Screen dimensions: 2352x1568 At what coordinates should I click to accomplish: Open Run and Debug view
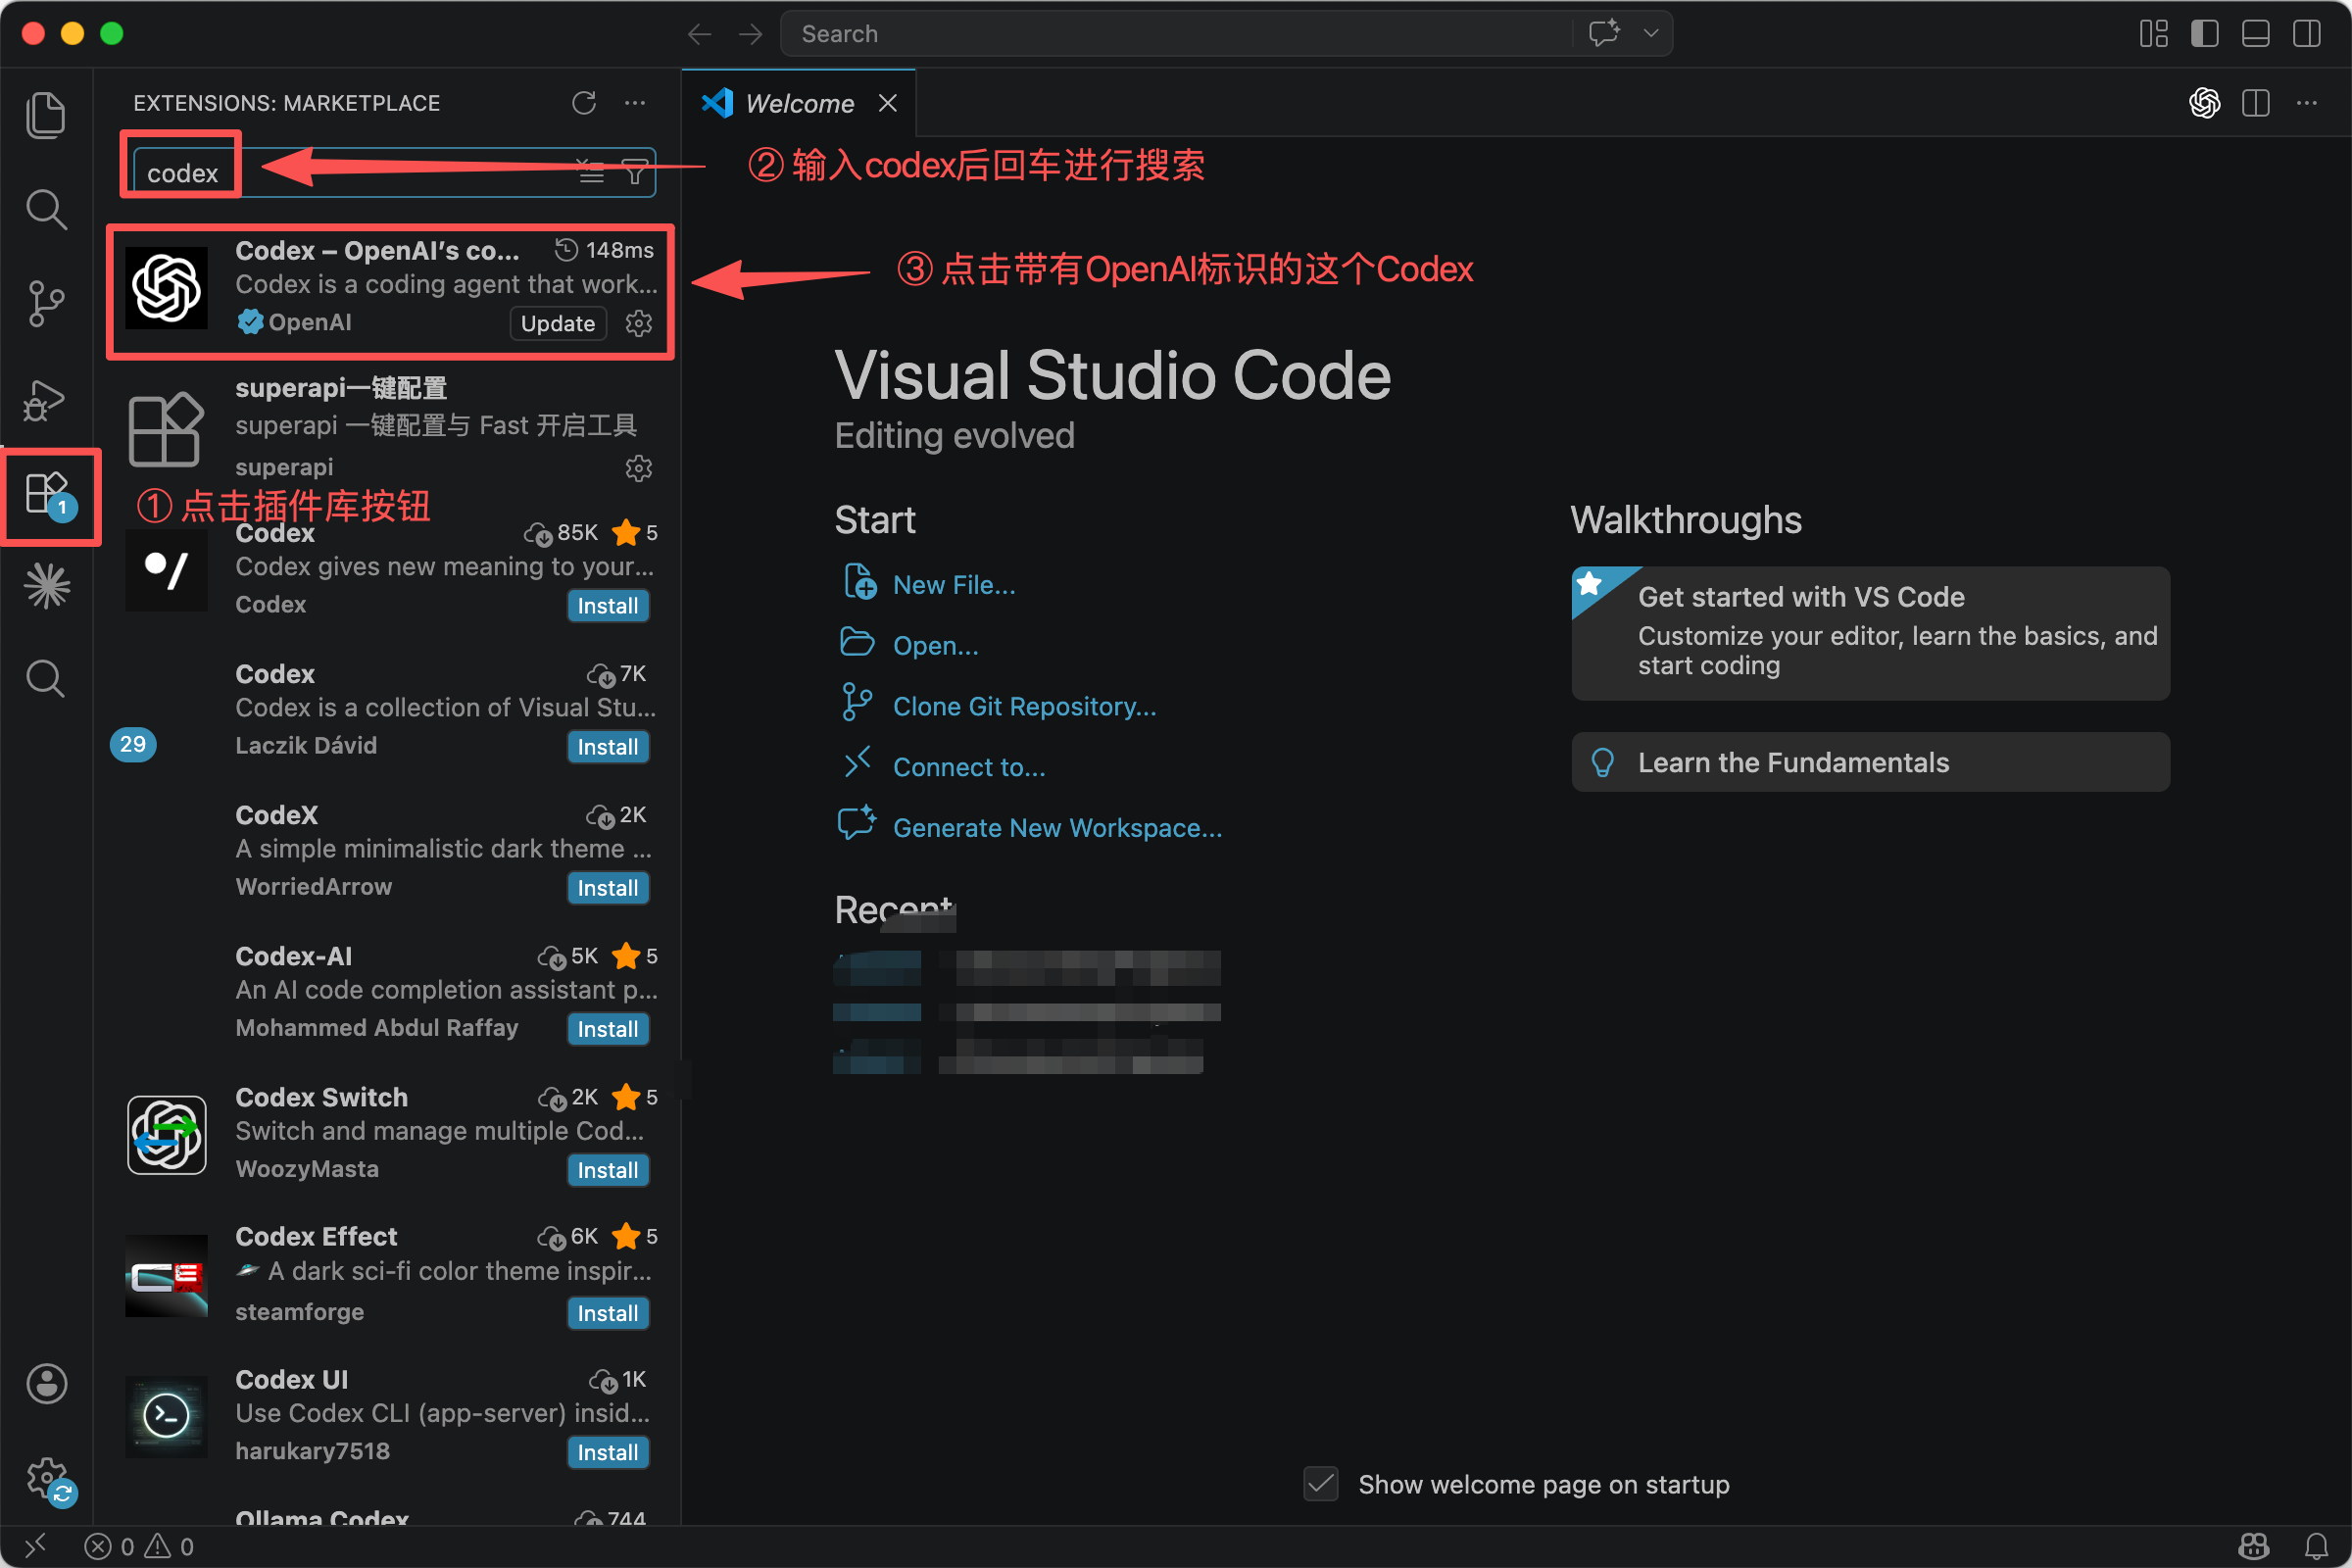click(x=46, y=399)
